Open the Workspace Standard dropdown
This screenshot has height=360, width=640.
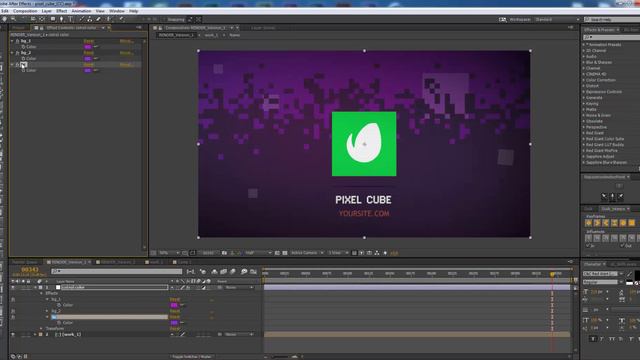coord(557,19)
